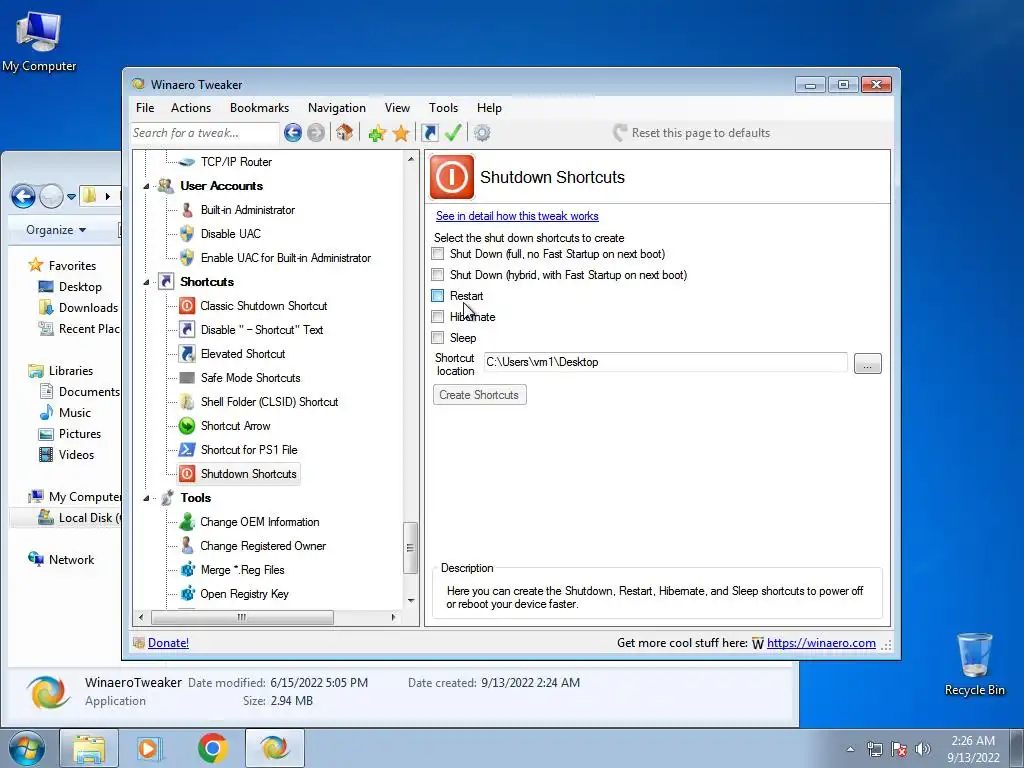The height and width of the screenshot is (768, 1024).
Task: Click the Change OEM Information icon
Action: coord(187,522)
